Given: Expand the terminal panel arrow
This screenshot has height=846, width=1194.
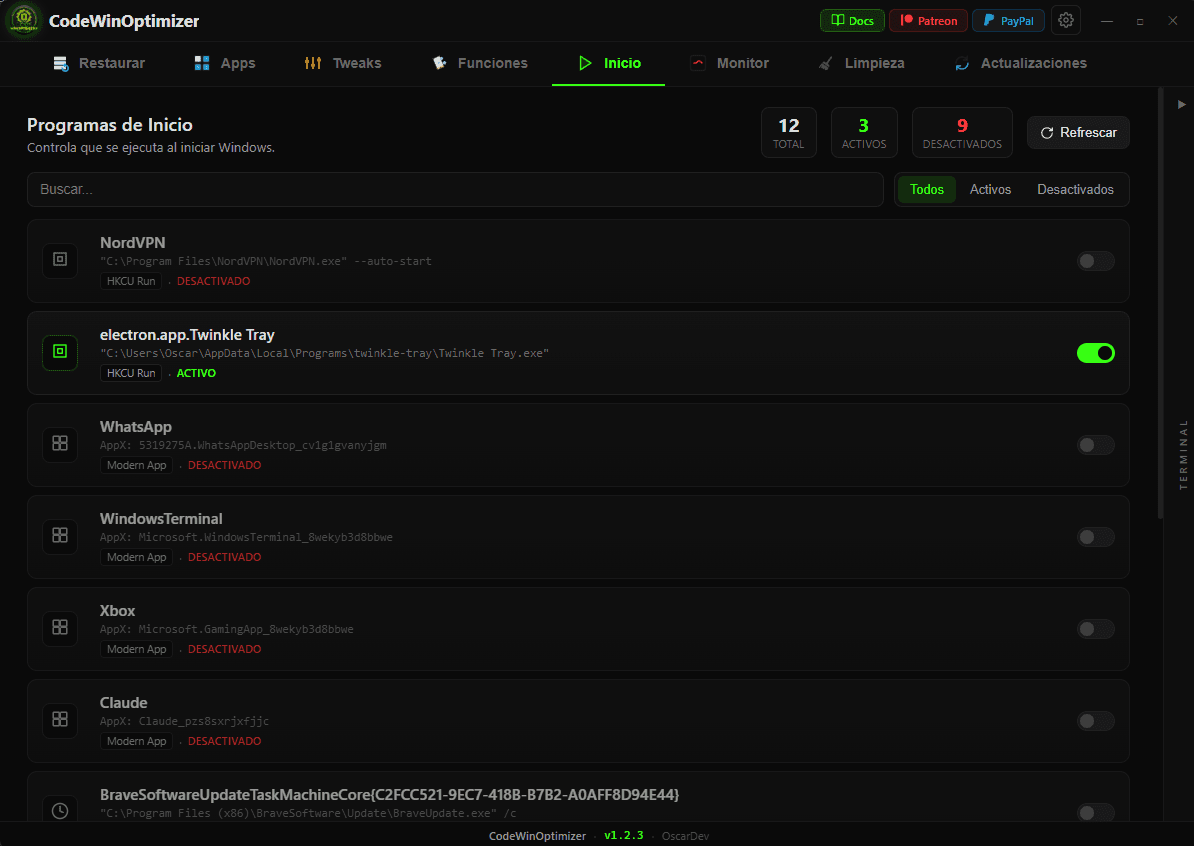Looking at the screenshot, I should (1181, 104).
